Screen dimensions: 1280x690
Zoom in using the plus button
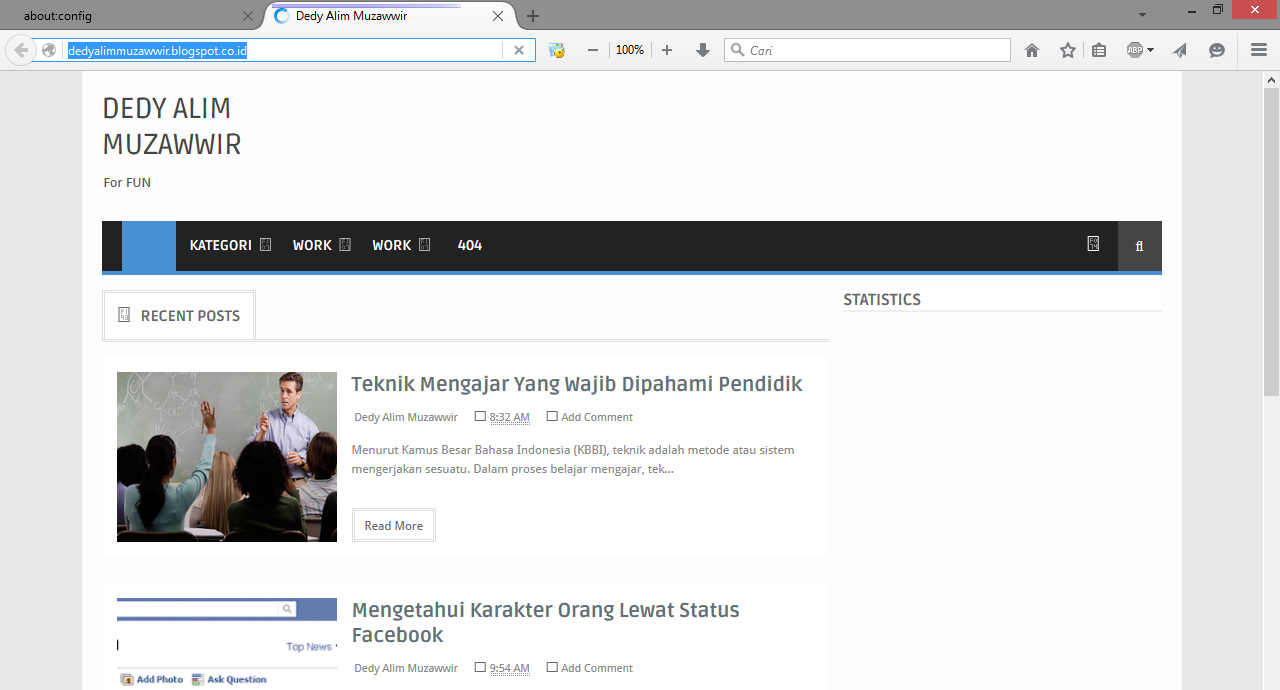[x=667, y=50]
